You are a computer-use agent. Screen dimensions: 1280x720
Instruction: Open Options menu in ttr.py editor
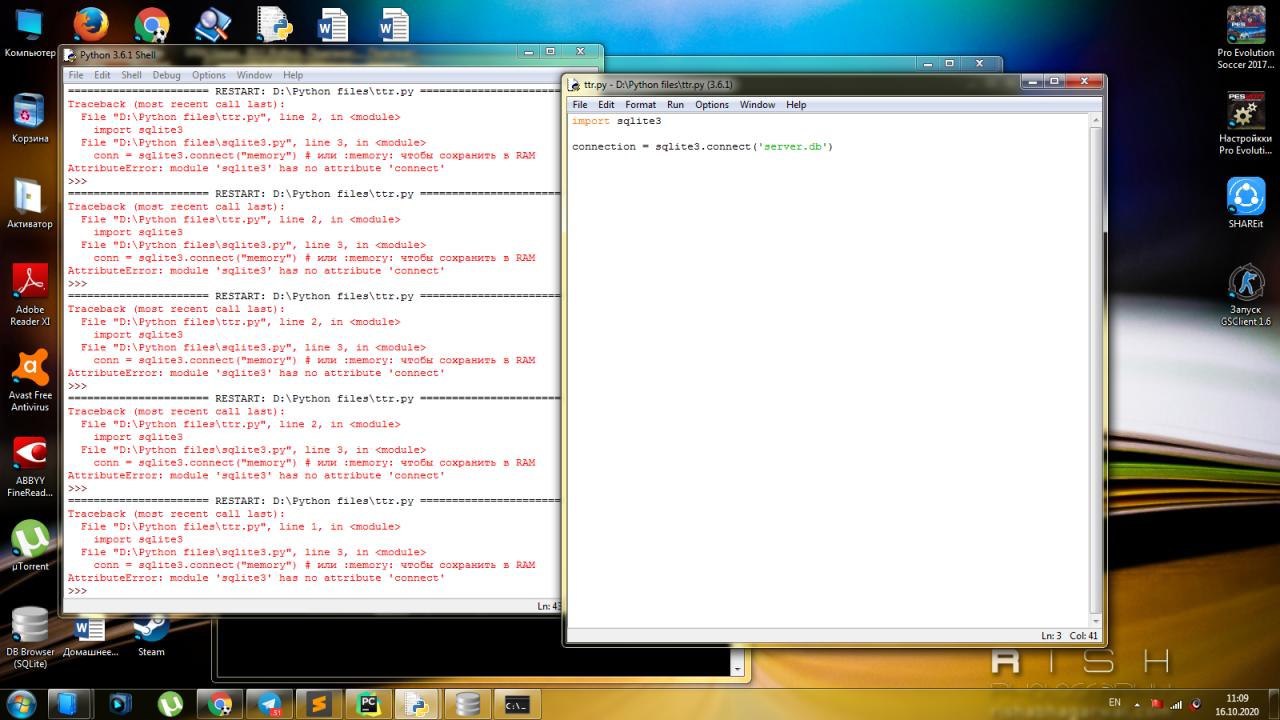(712, 104)
